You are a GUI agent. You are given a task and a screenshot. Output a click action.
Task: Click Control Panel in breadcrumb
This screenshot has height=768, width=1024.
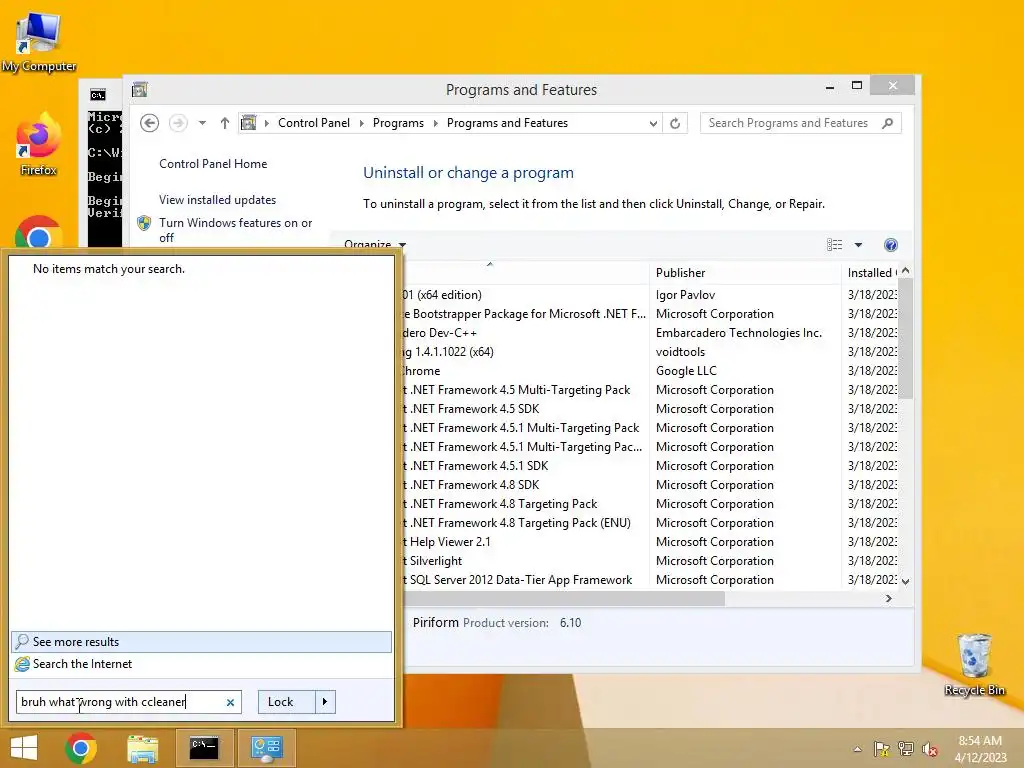[x=314, y=123]
